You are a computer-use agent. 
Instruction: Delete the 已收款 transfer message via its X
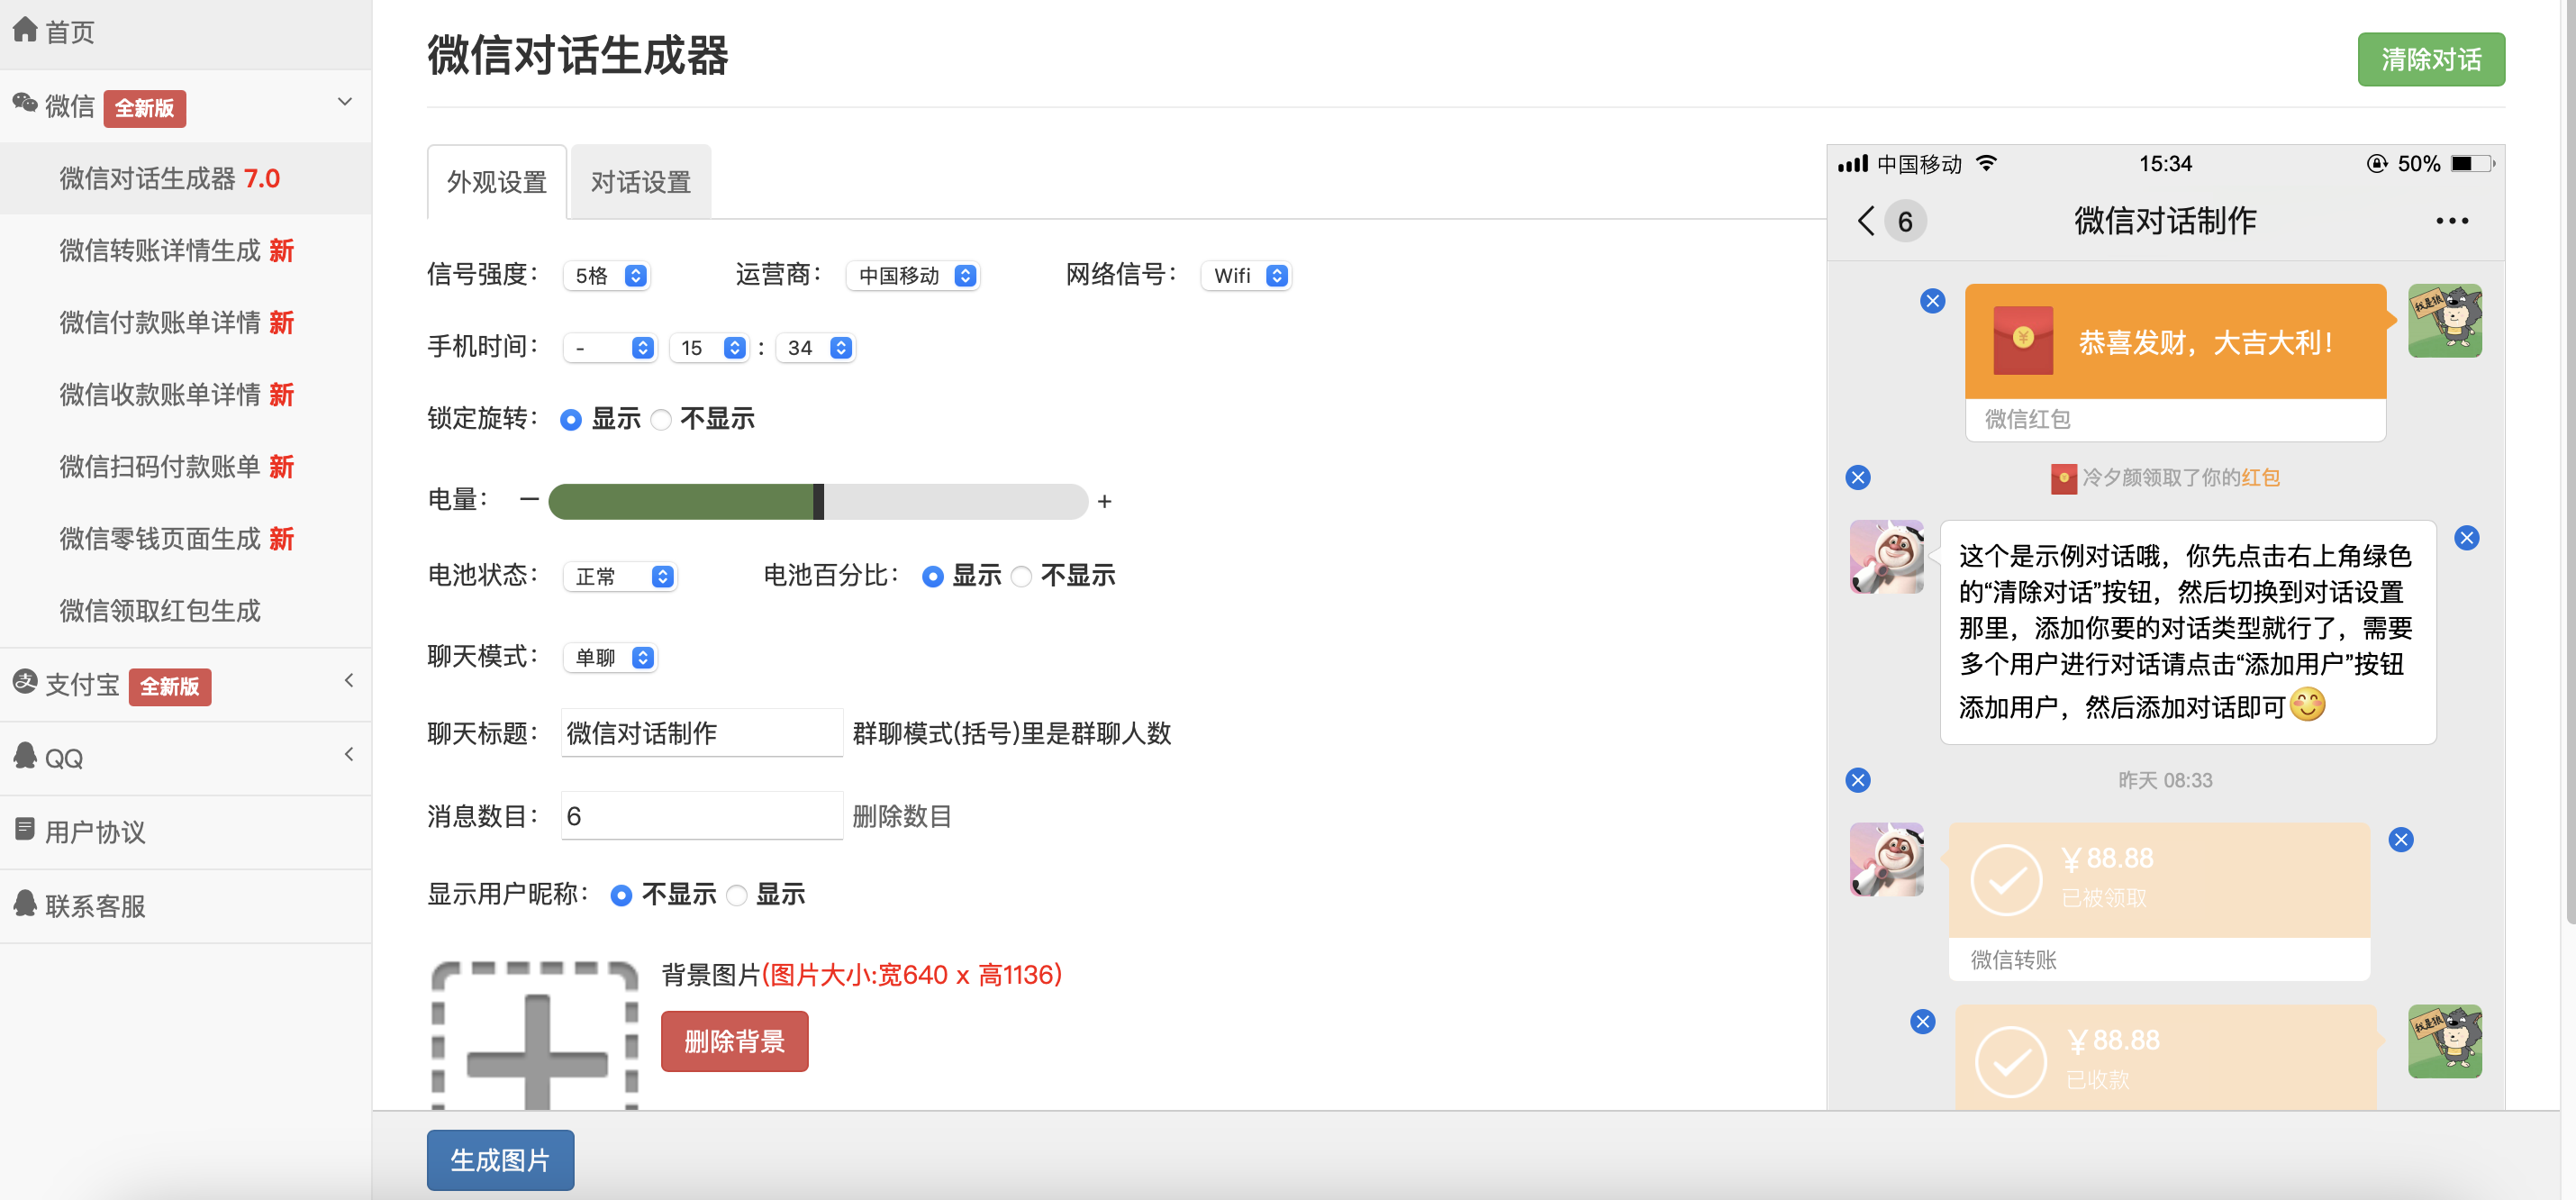tap(1923, 1022)
